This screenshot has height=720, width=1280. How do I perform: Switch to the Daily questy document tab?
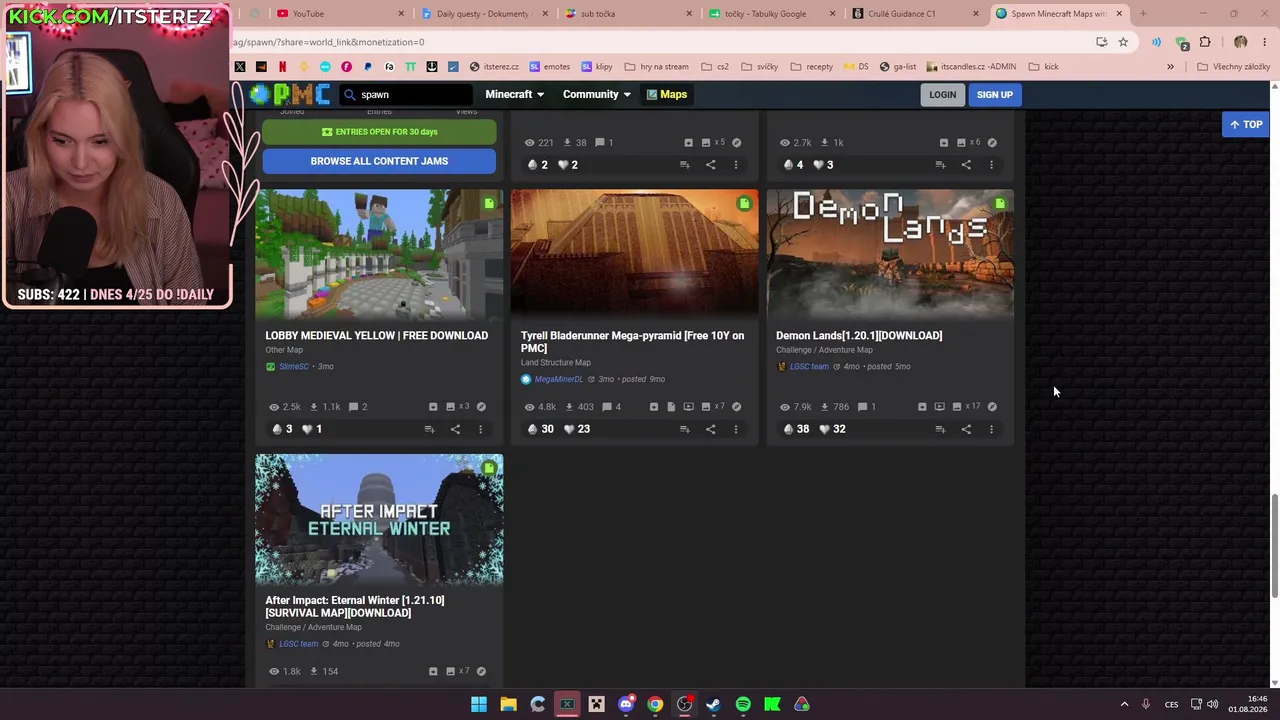[x=484, y=14]
